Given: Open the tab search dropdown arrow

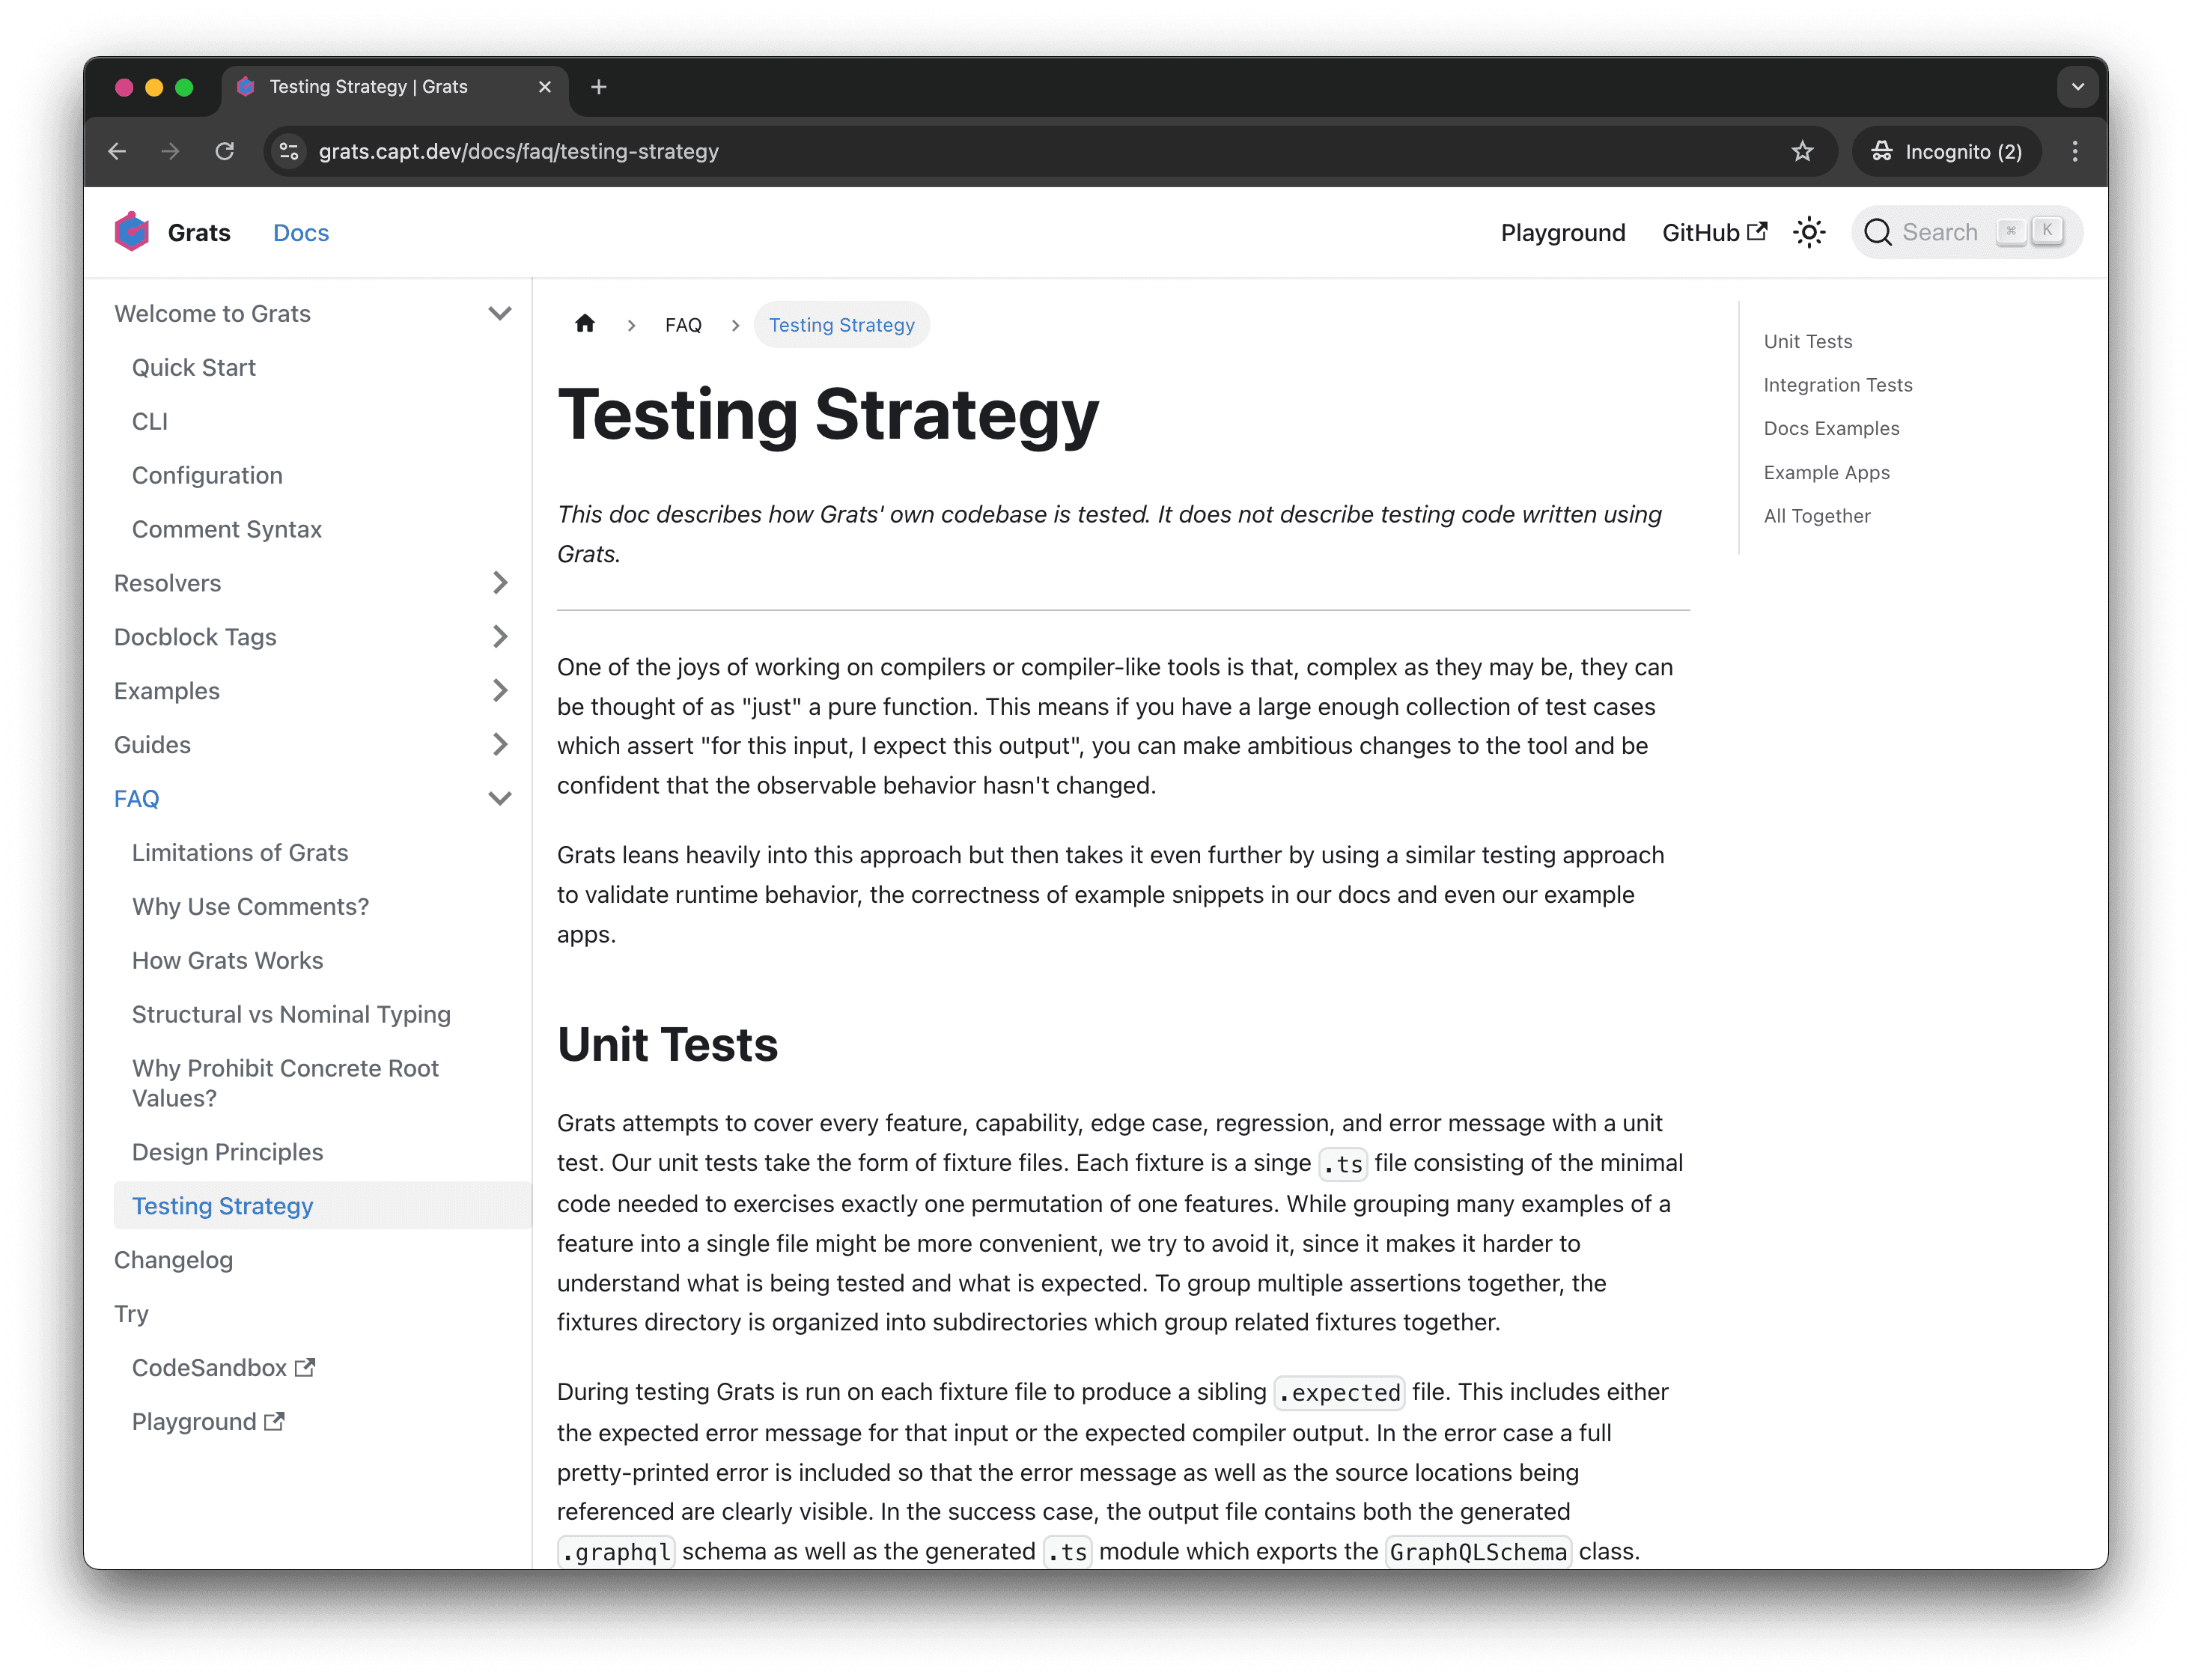Looking at the screenshot, I should click(2077, 87).
